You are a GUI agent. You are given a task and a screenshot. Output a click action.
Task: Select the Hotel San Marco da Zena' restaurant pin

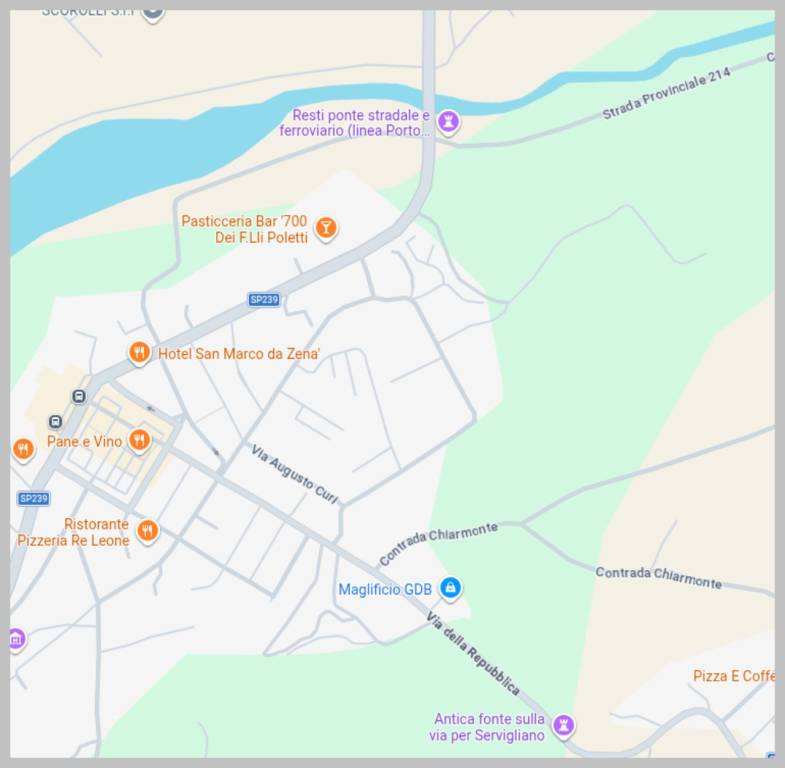140,352
